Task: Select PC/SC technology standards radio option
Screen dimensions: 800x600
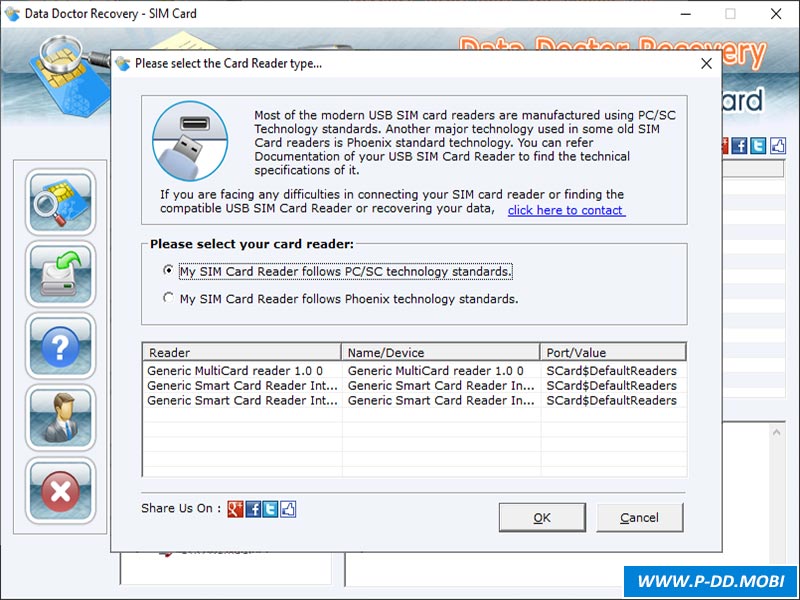Action: 168,271
